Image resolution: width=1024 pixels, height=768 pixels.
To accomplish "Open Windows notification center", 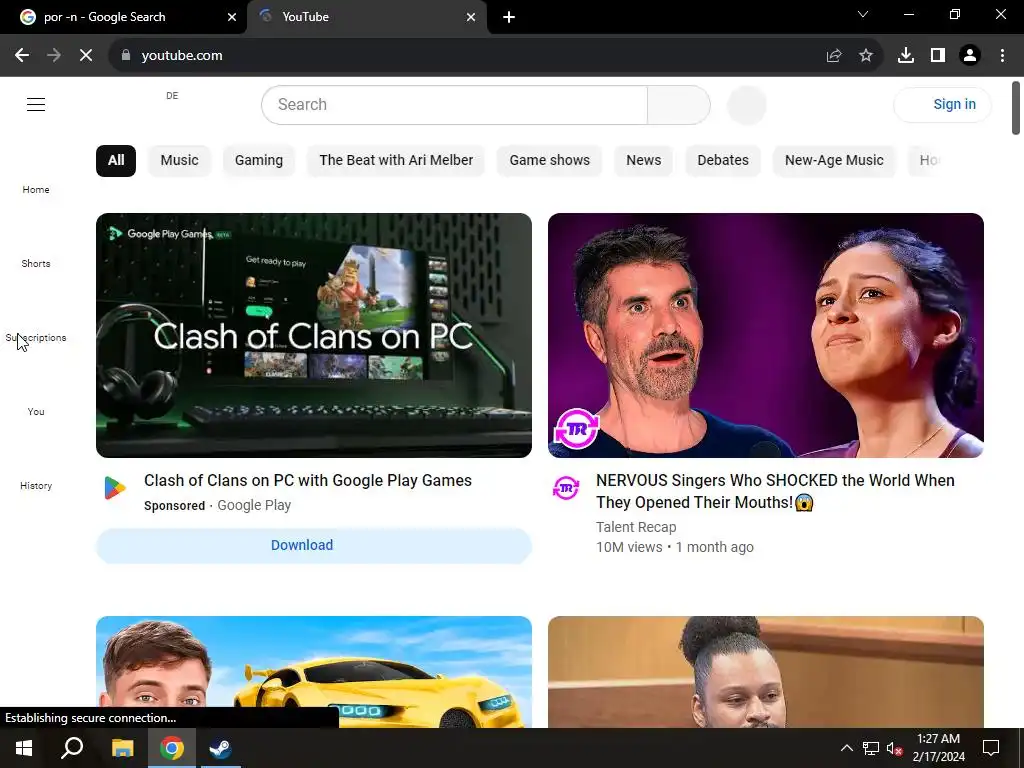I will pyautogui.click(x=991, y=748).
